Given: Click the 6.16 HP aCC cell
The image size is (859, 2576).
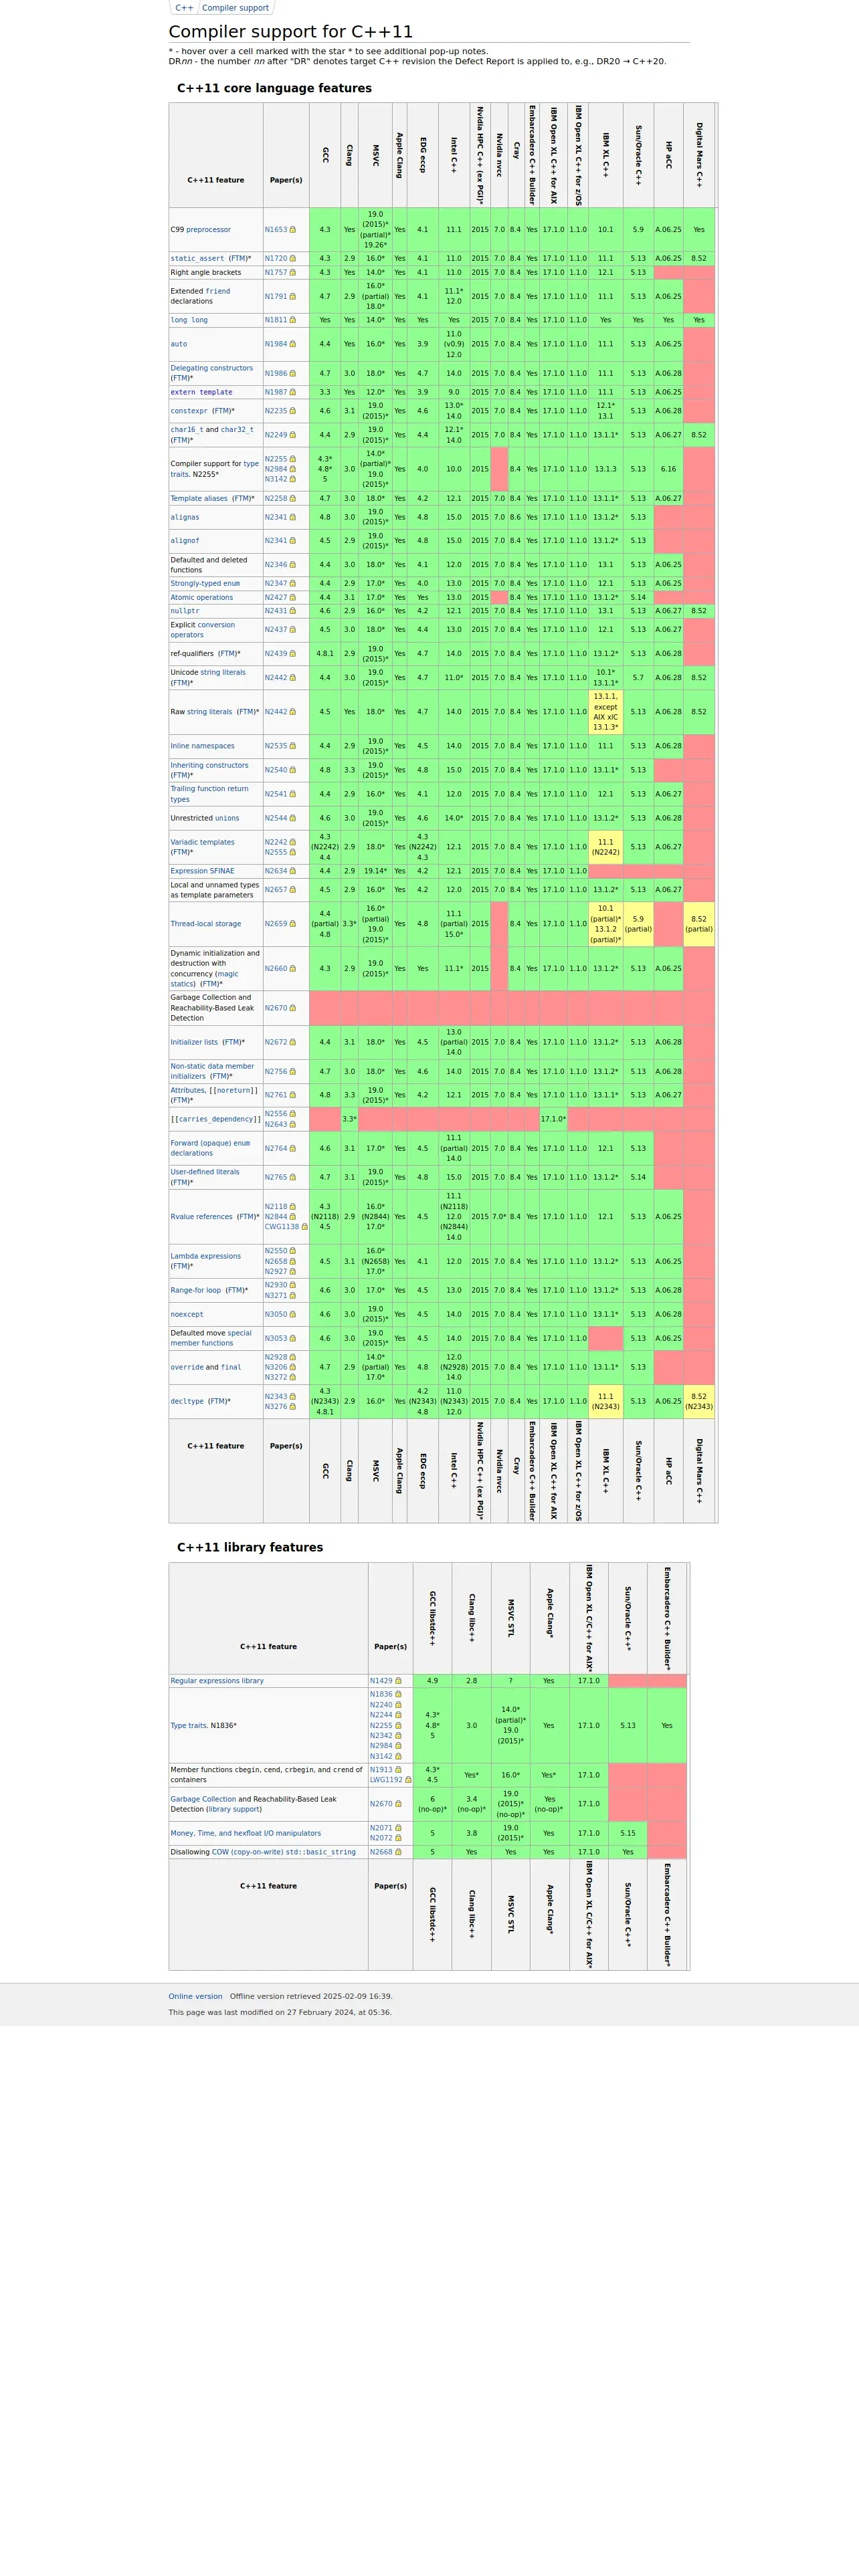Looking at the screenshot, I should [668, 469].
